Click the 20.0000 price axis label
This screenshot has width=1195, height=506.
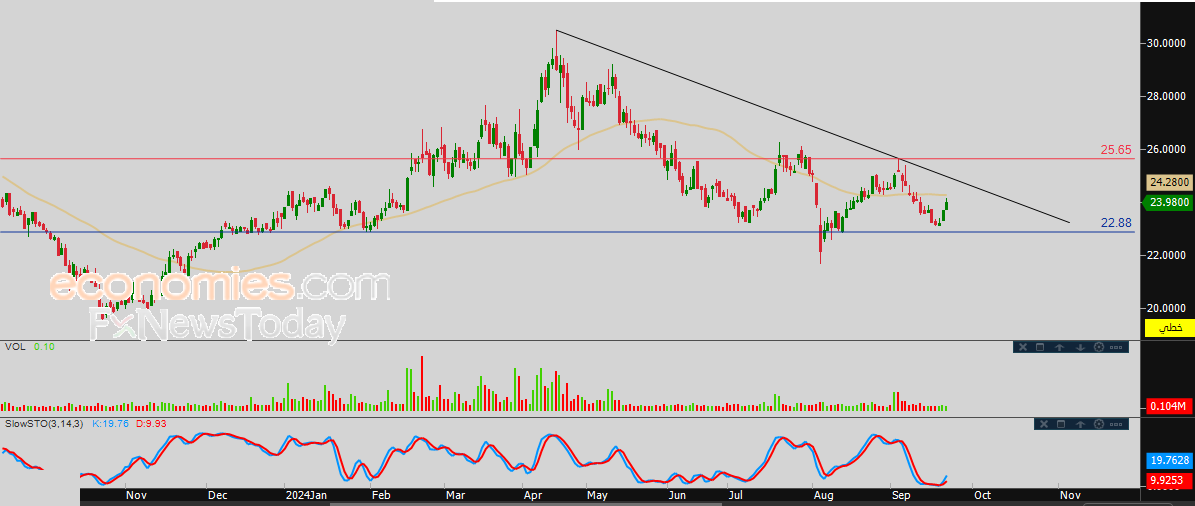click(1169, 308)
